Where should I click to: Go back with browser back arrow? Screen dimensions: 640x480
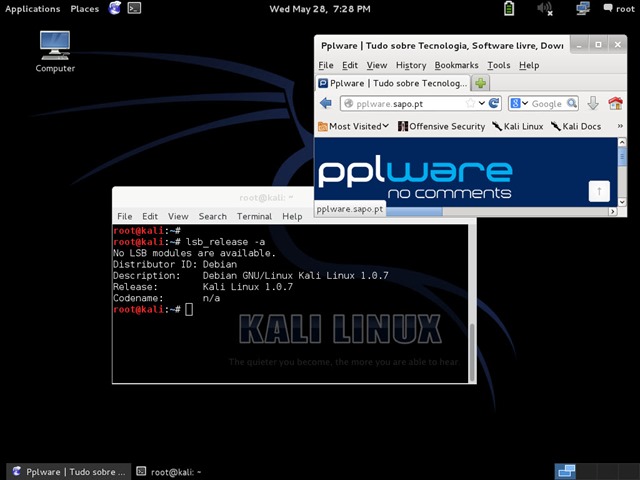326,103
